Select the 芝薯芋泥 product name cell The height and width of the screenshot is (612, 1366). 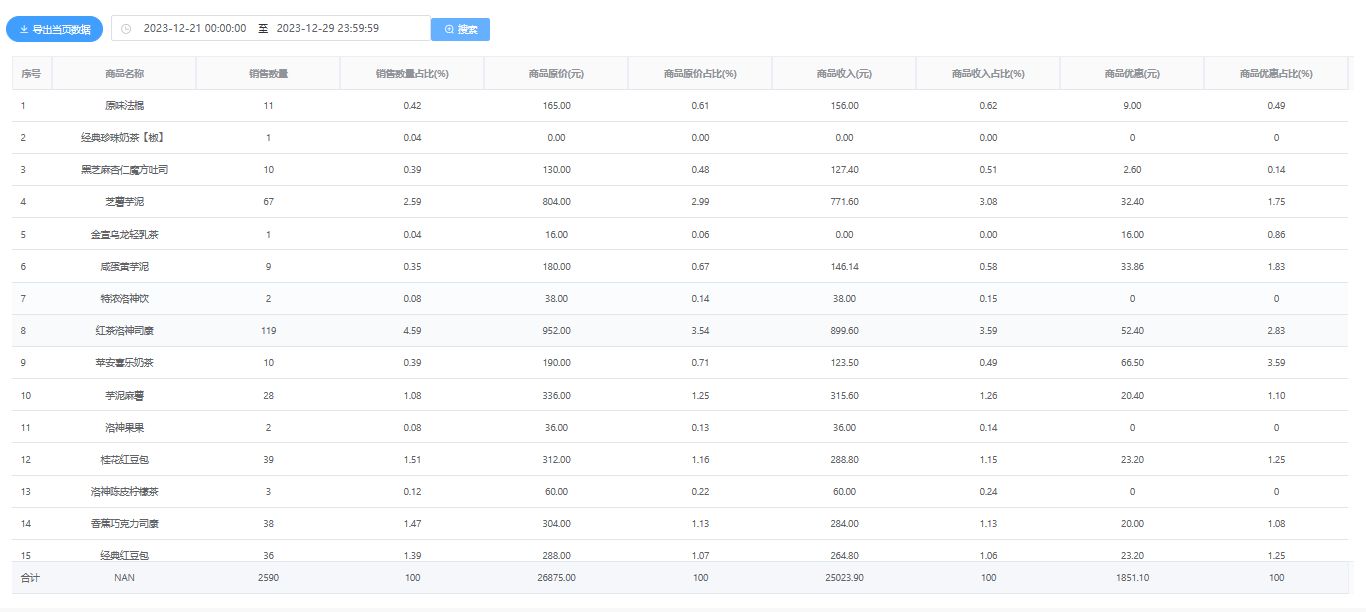[124, 202]
